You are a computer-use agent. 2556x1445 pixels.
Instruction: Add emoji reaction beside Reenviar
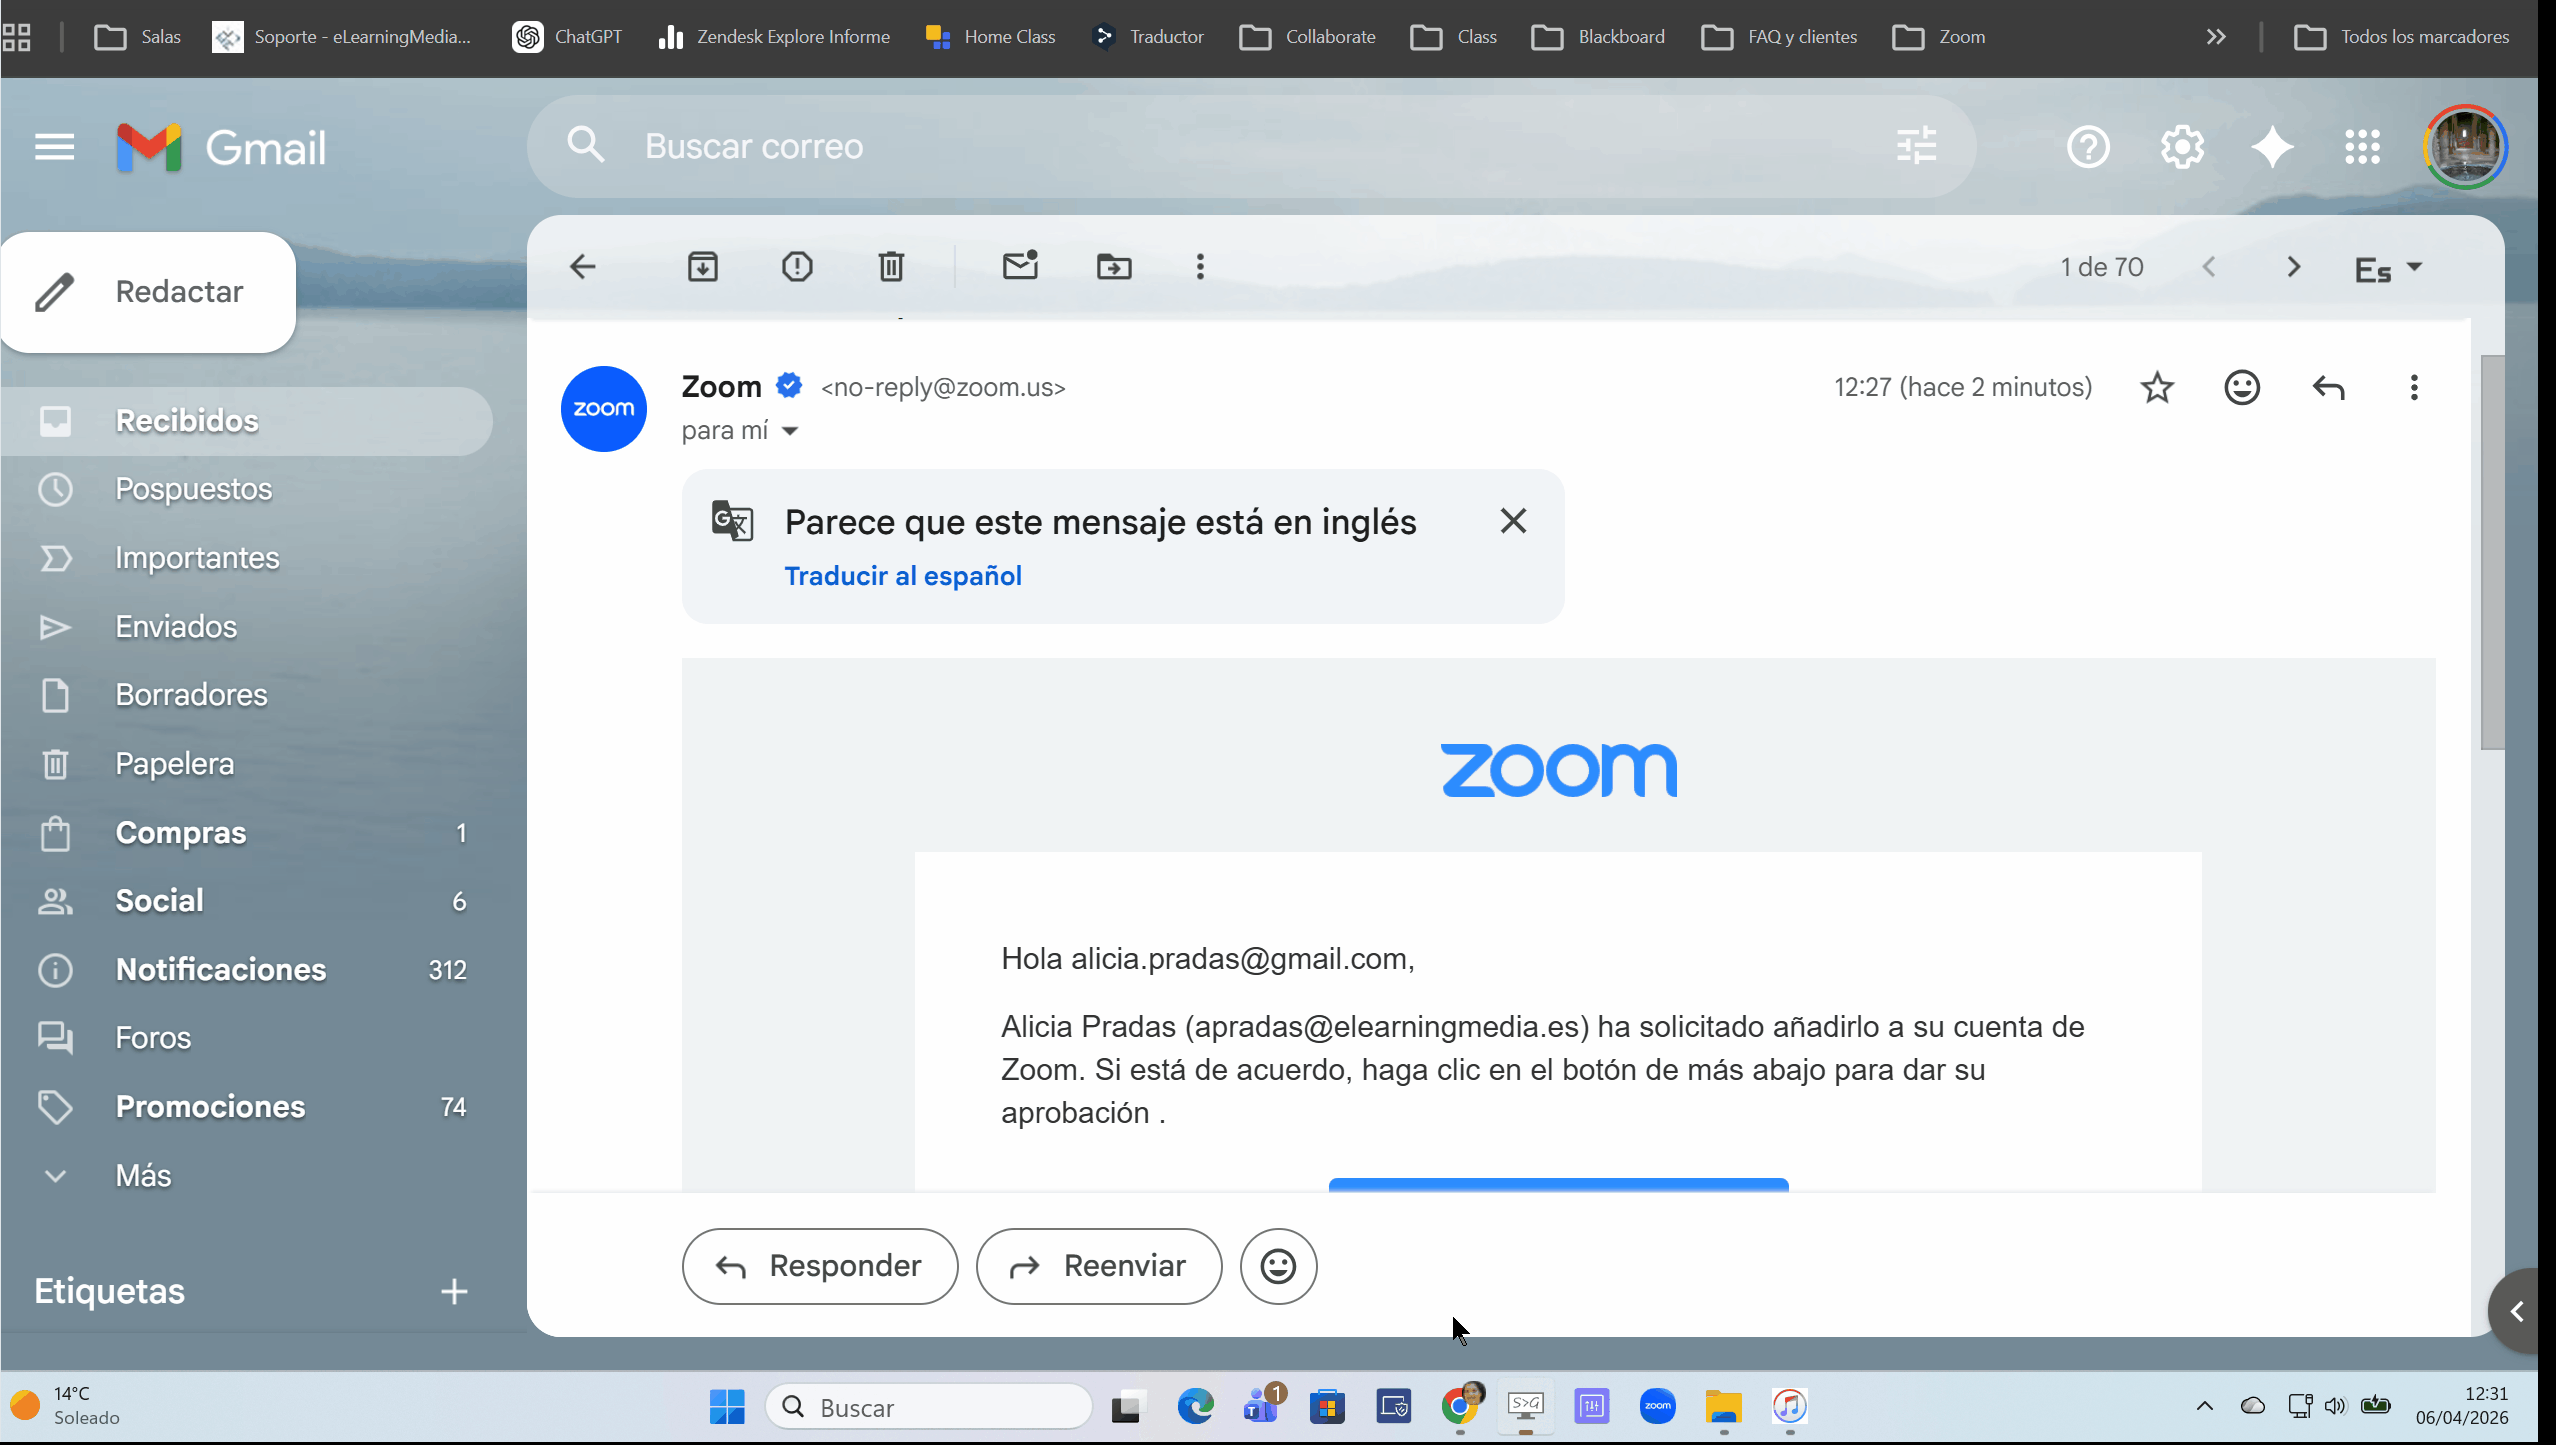[x=1278, y=1266]
